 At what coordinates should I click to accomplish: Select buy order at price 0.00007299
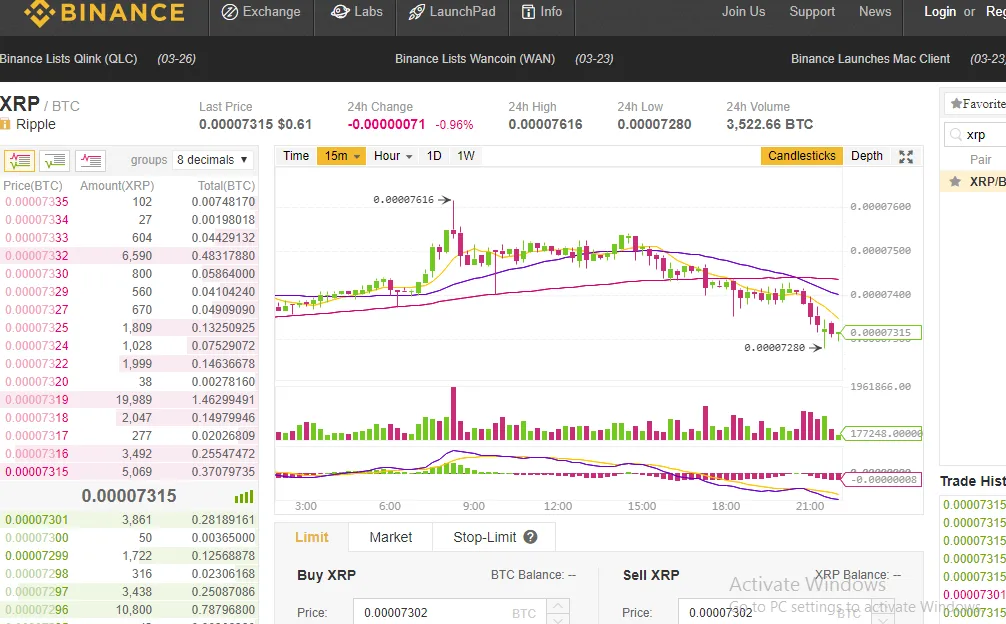pyautogui.click(x=129, y=555)
